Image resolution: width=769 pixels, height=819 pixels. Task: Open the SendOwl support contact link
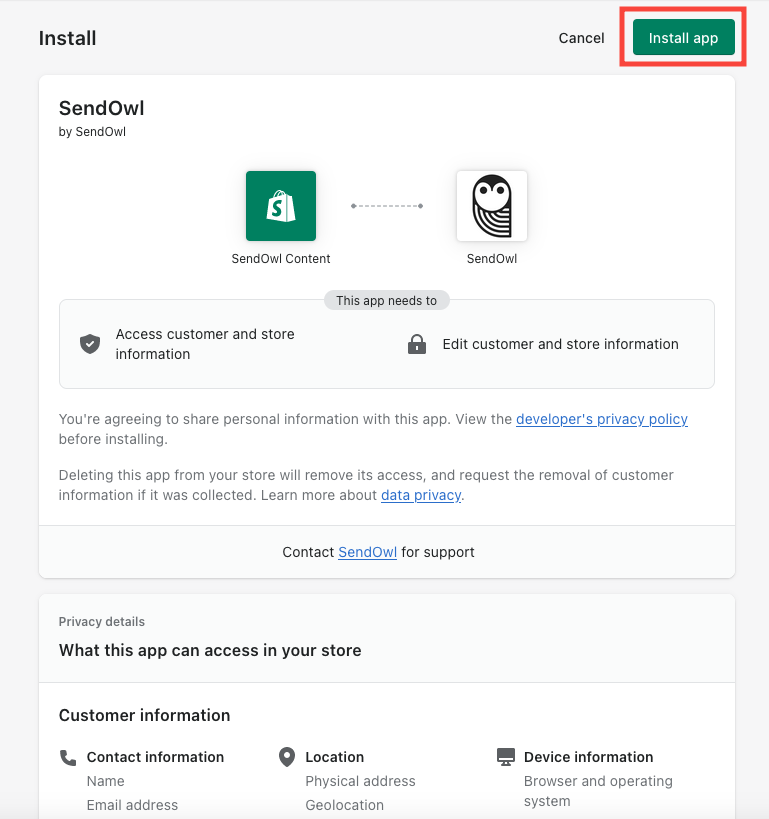pyautogui.click(x=367, y=552)
